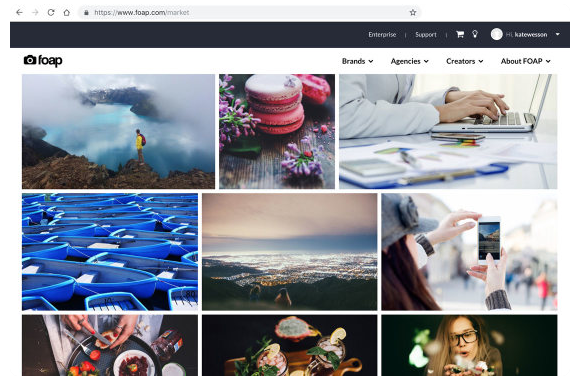Open the About FOAP dropdown menu
Image resolution: width=583 pixels, height=385 pixels.
525,61
